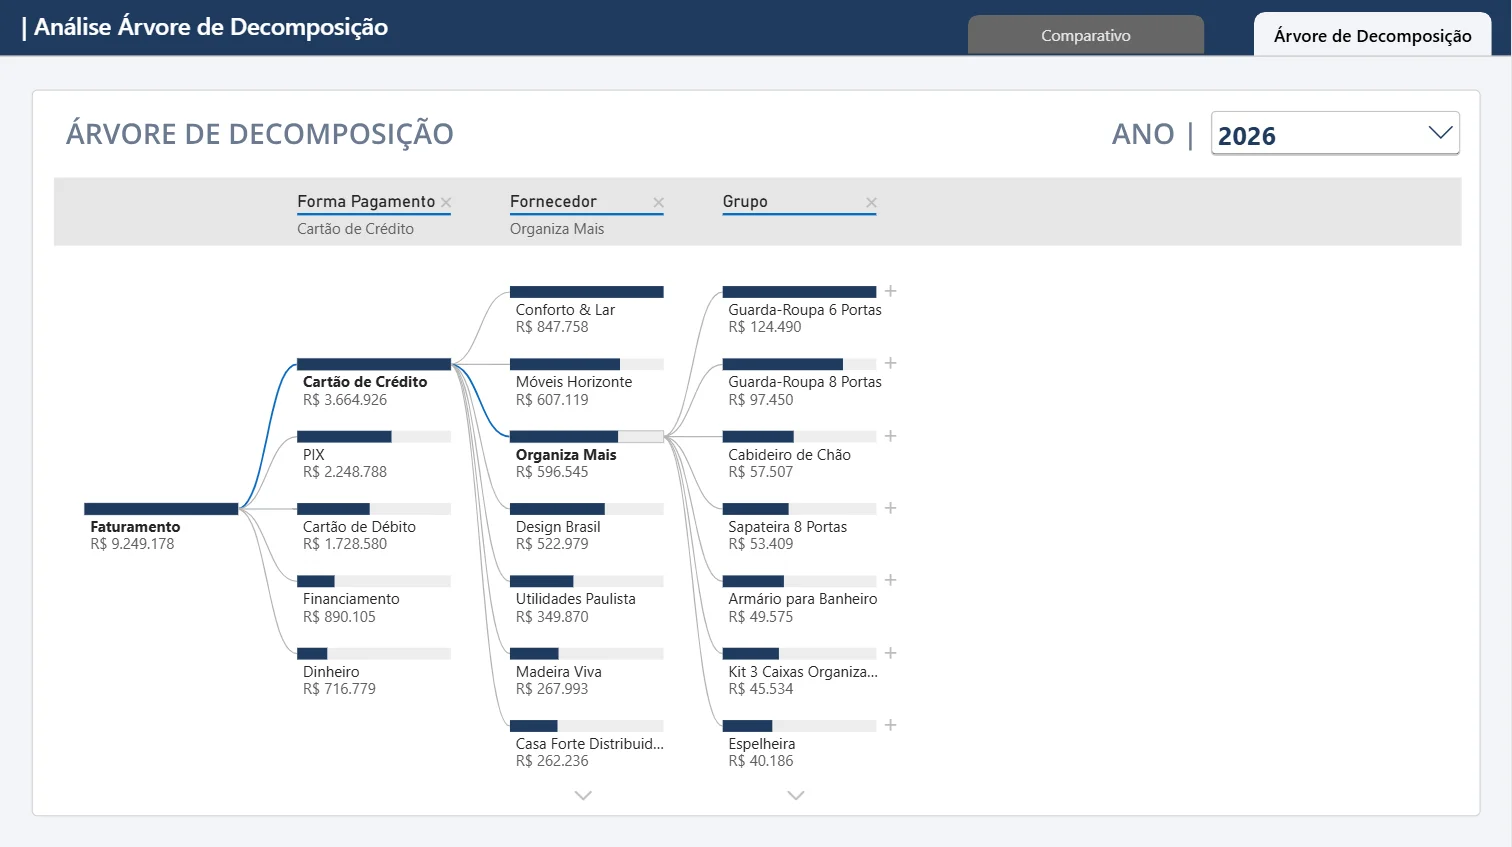The image size is (1512, 847).
Task: Click the Espelheira group label
Action: 762,744
